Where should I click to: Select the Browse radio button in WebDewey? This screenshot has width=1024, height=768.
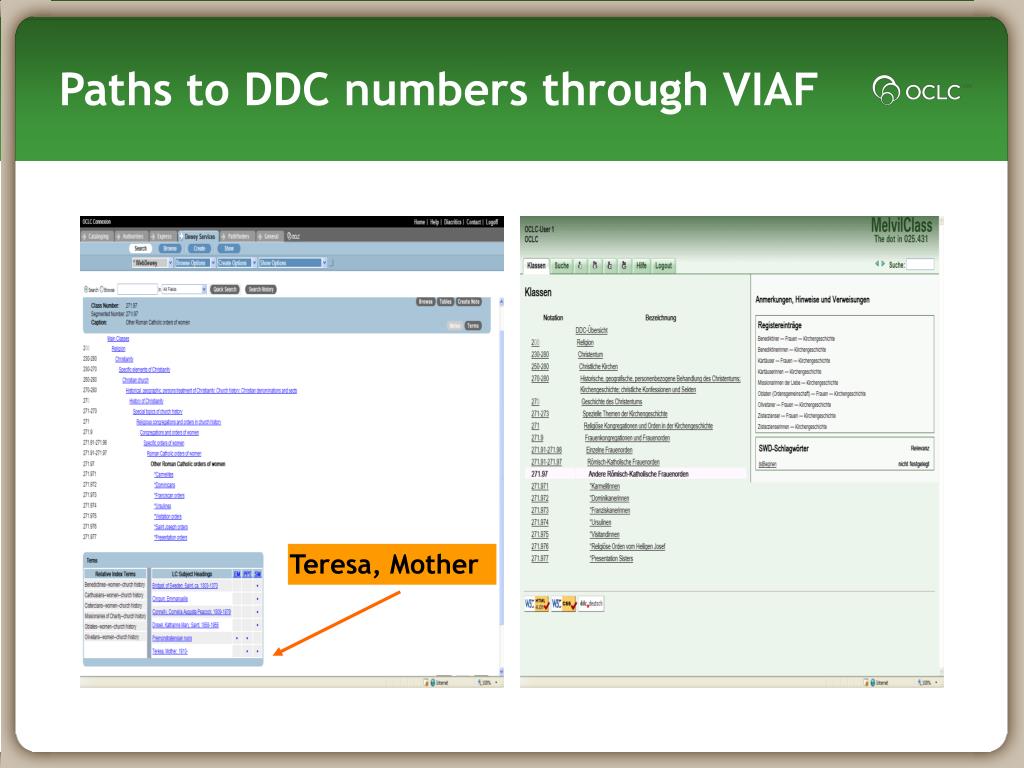[x=102, y=289]
